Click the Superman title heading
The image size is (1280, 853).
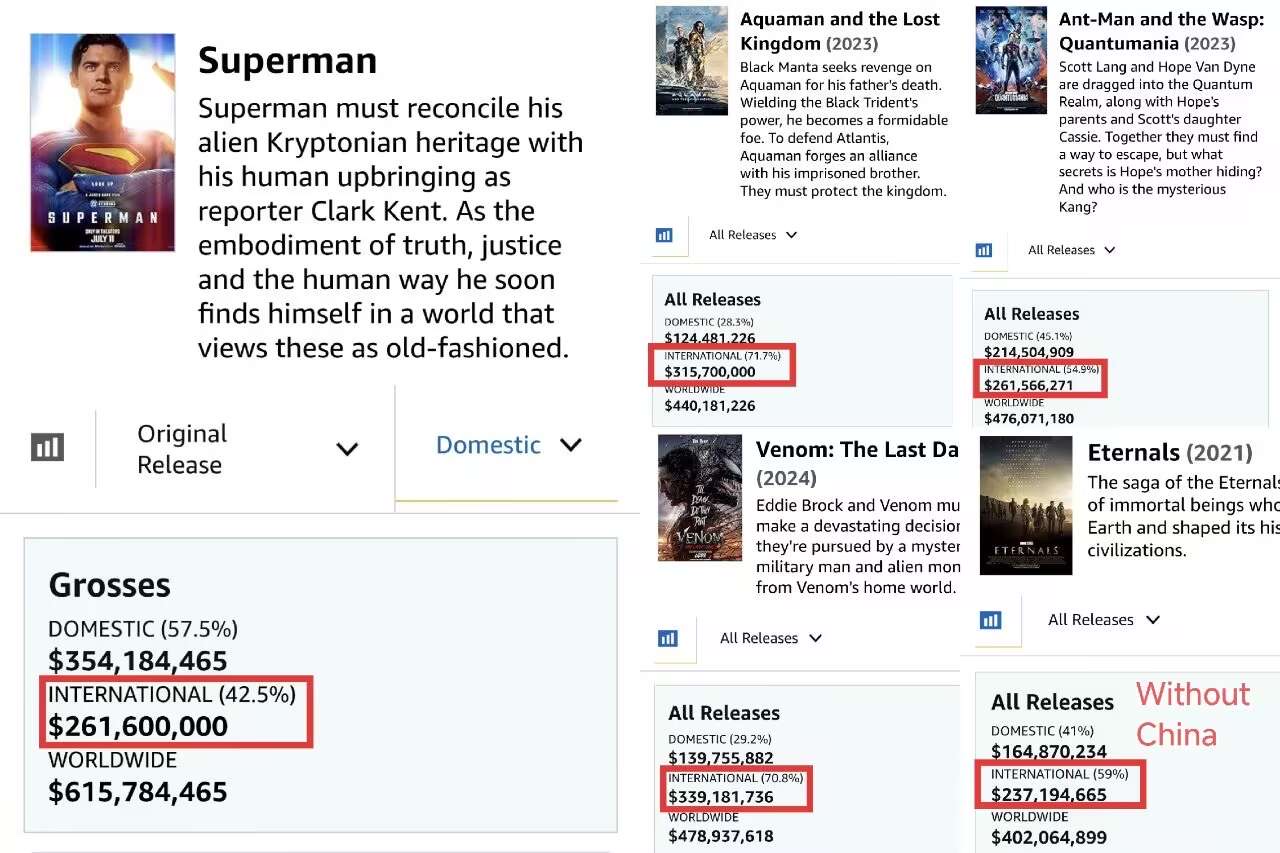click(287, 61)
